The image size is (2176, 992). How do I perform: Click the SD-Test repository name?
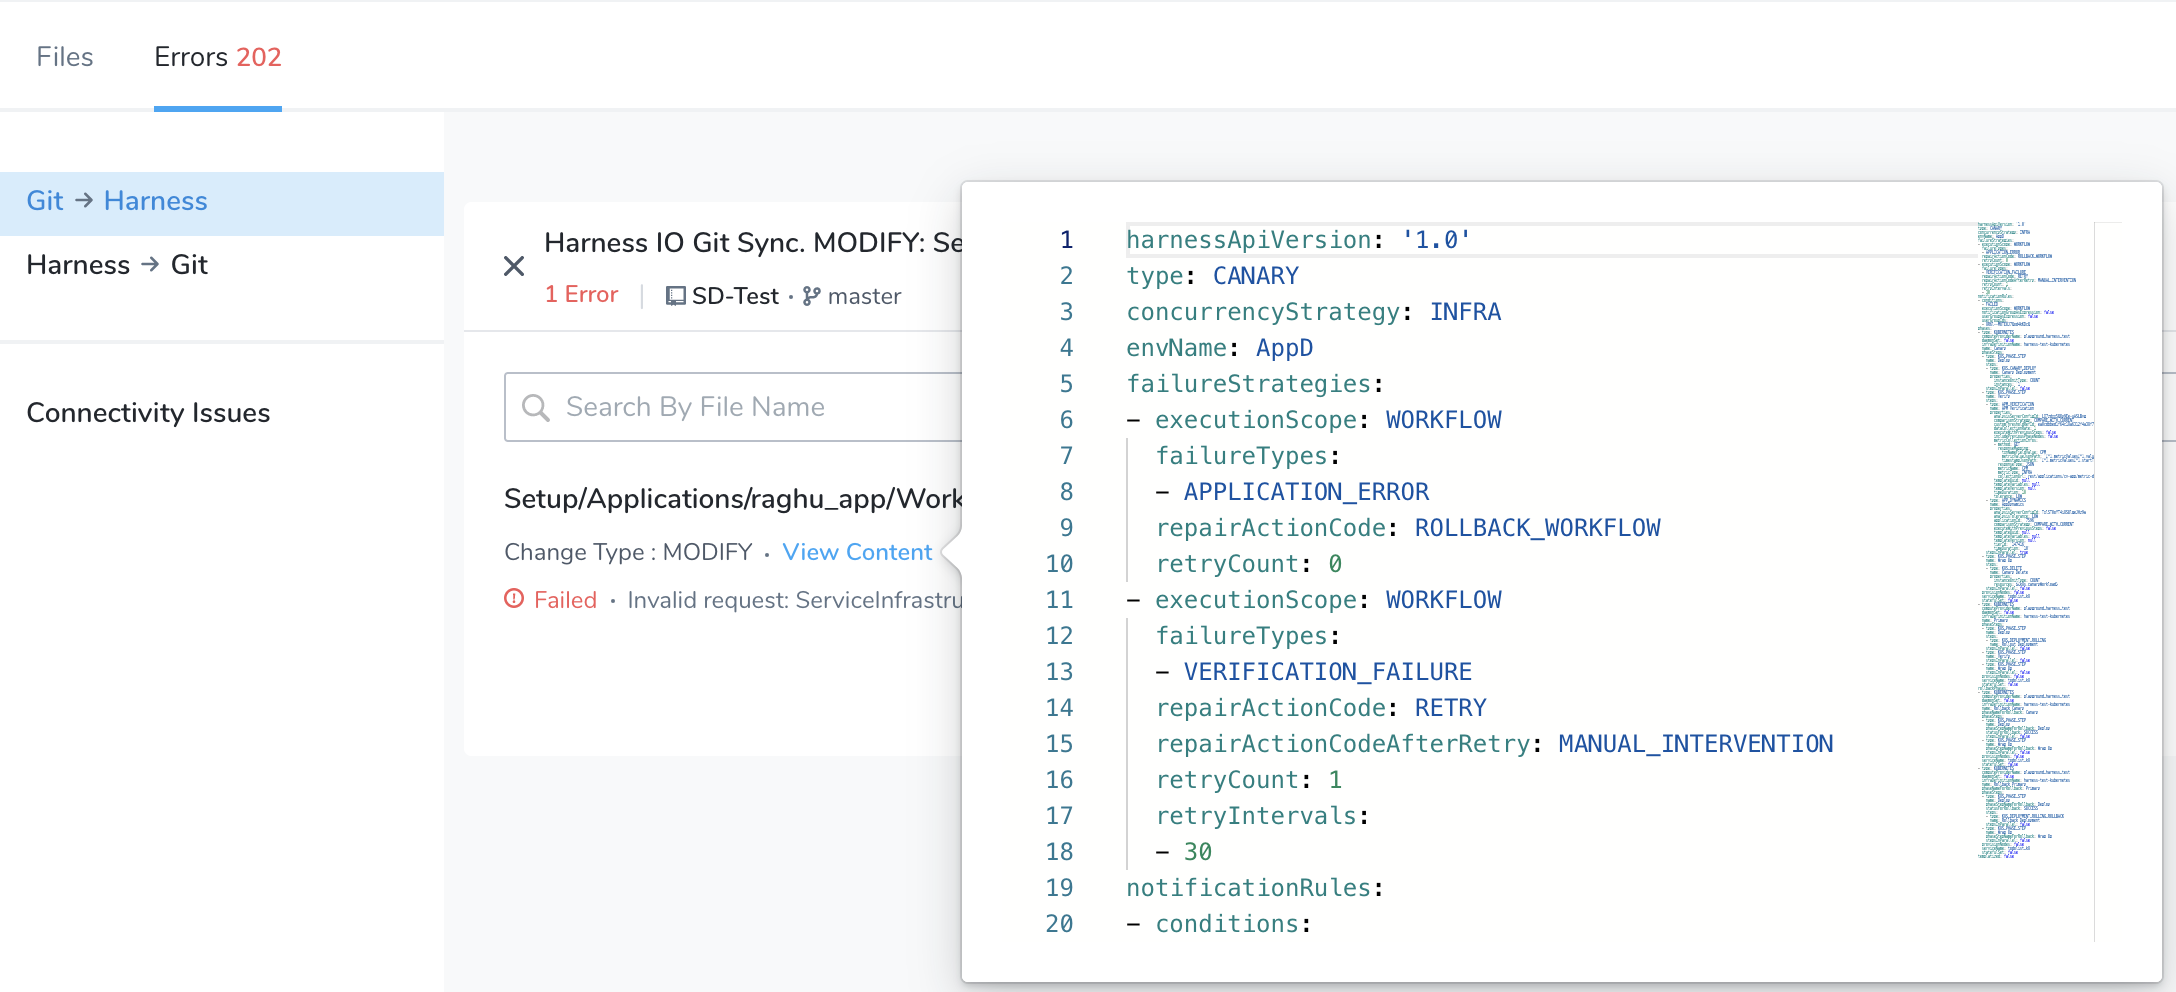tap(735, 296)
